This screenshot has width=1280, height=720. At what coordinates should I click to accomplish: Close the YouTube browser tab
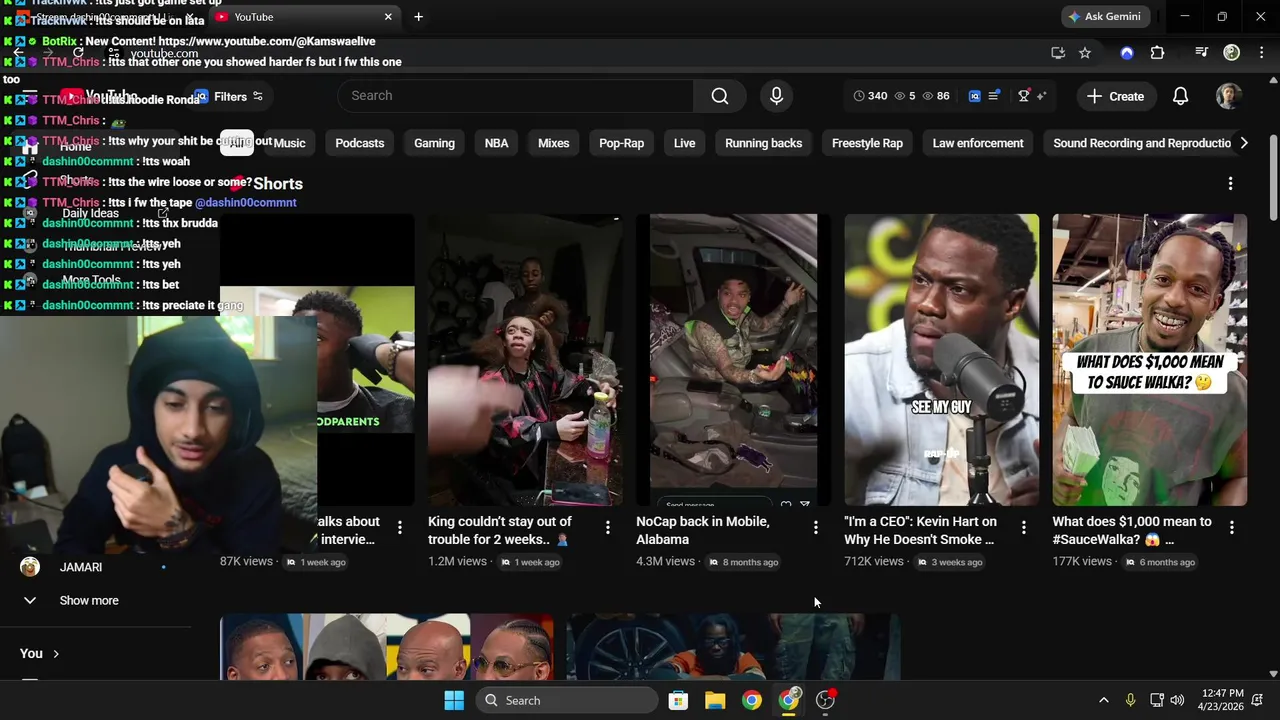click(x=388, y=17)
